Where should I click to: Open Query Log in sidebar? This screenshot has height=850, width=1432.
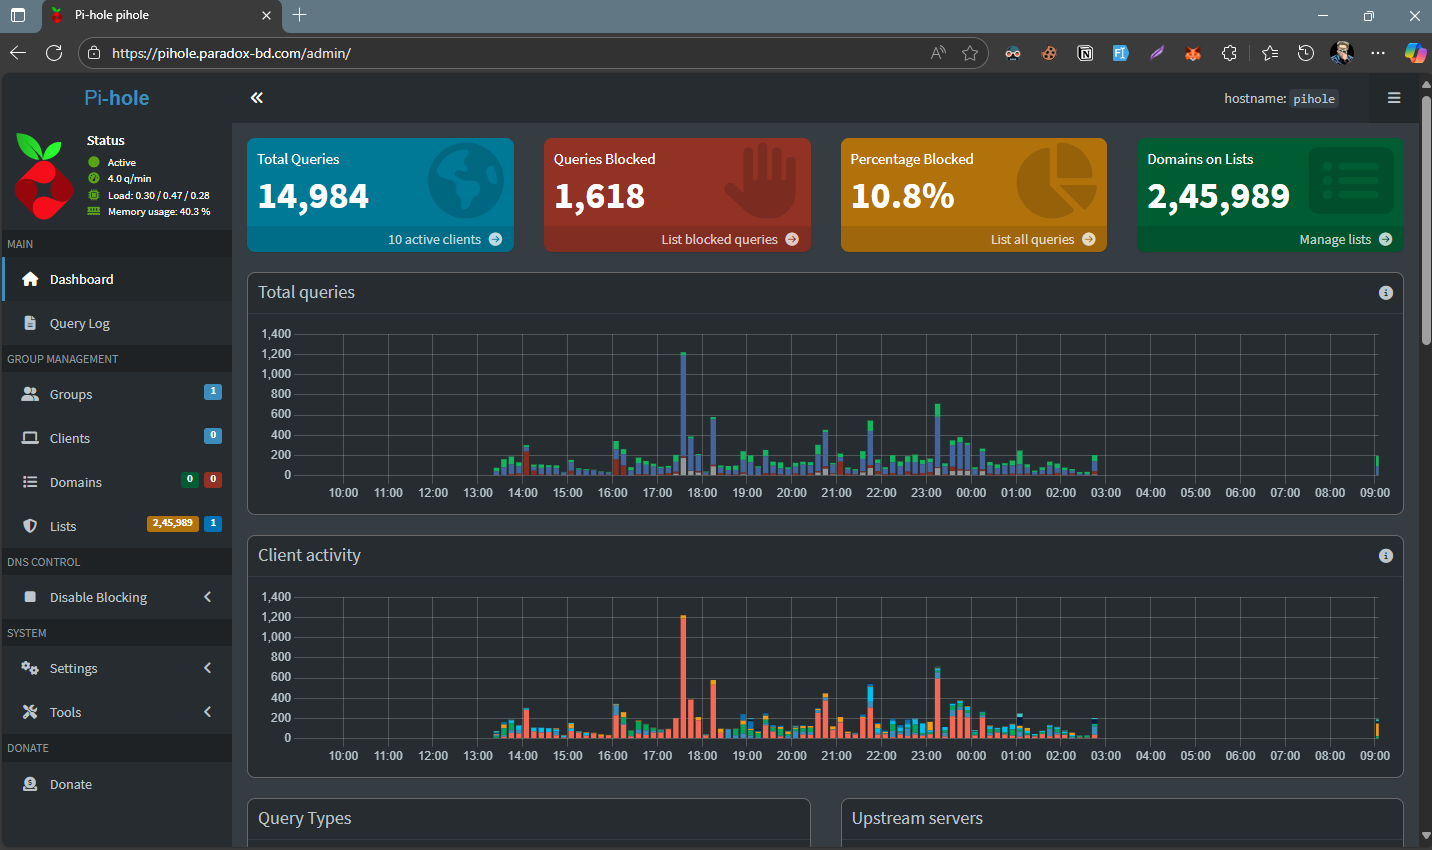pos(80,324)
